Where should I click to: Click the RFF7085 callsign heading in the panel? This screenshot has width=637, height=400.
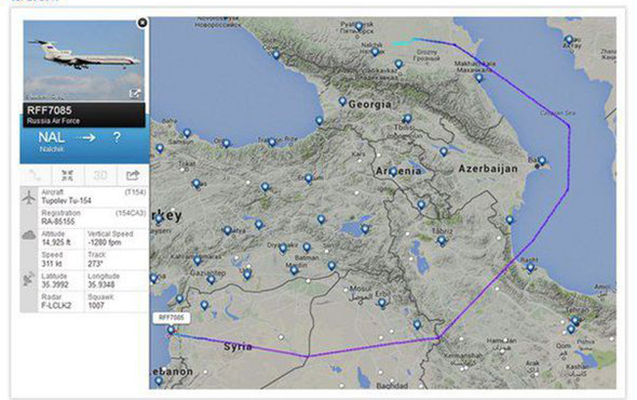coord(49,110)
